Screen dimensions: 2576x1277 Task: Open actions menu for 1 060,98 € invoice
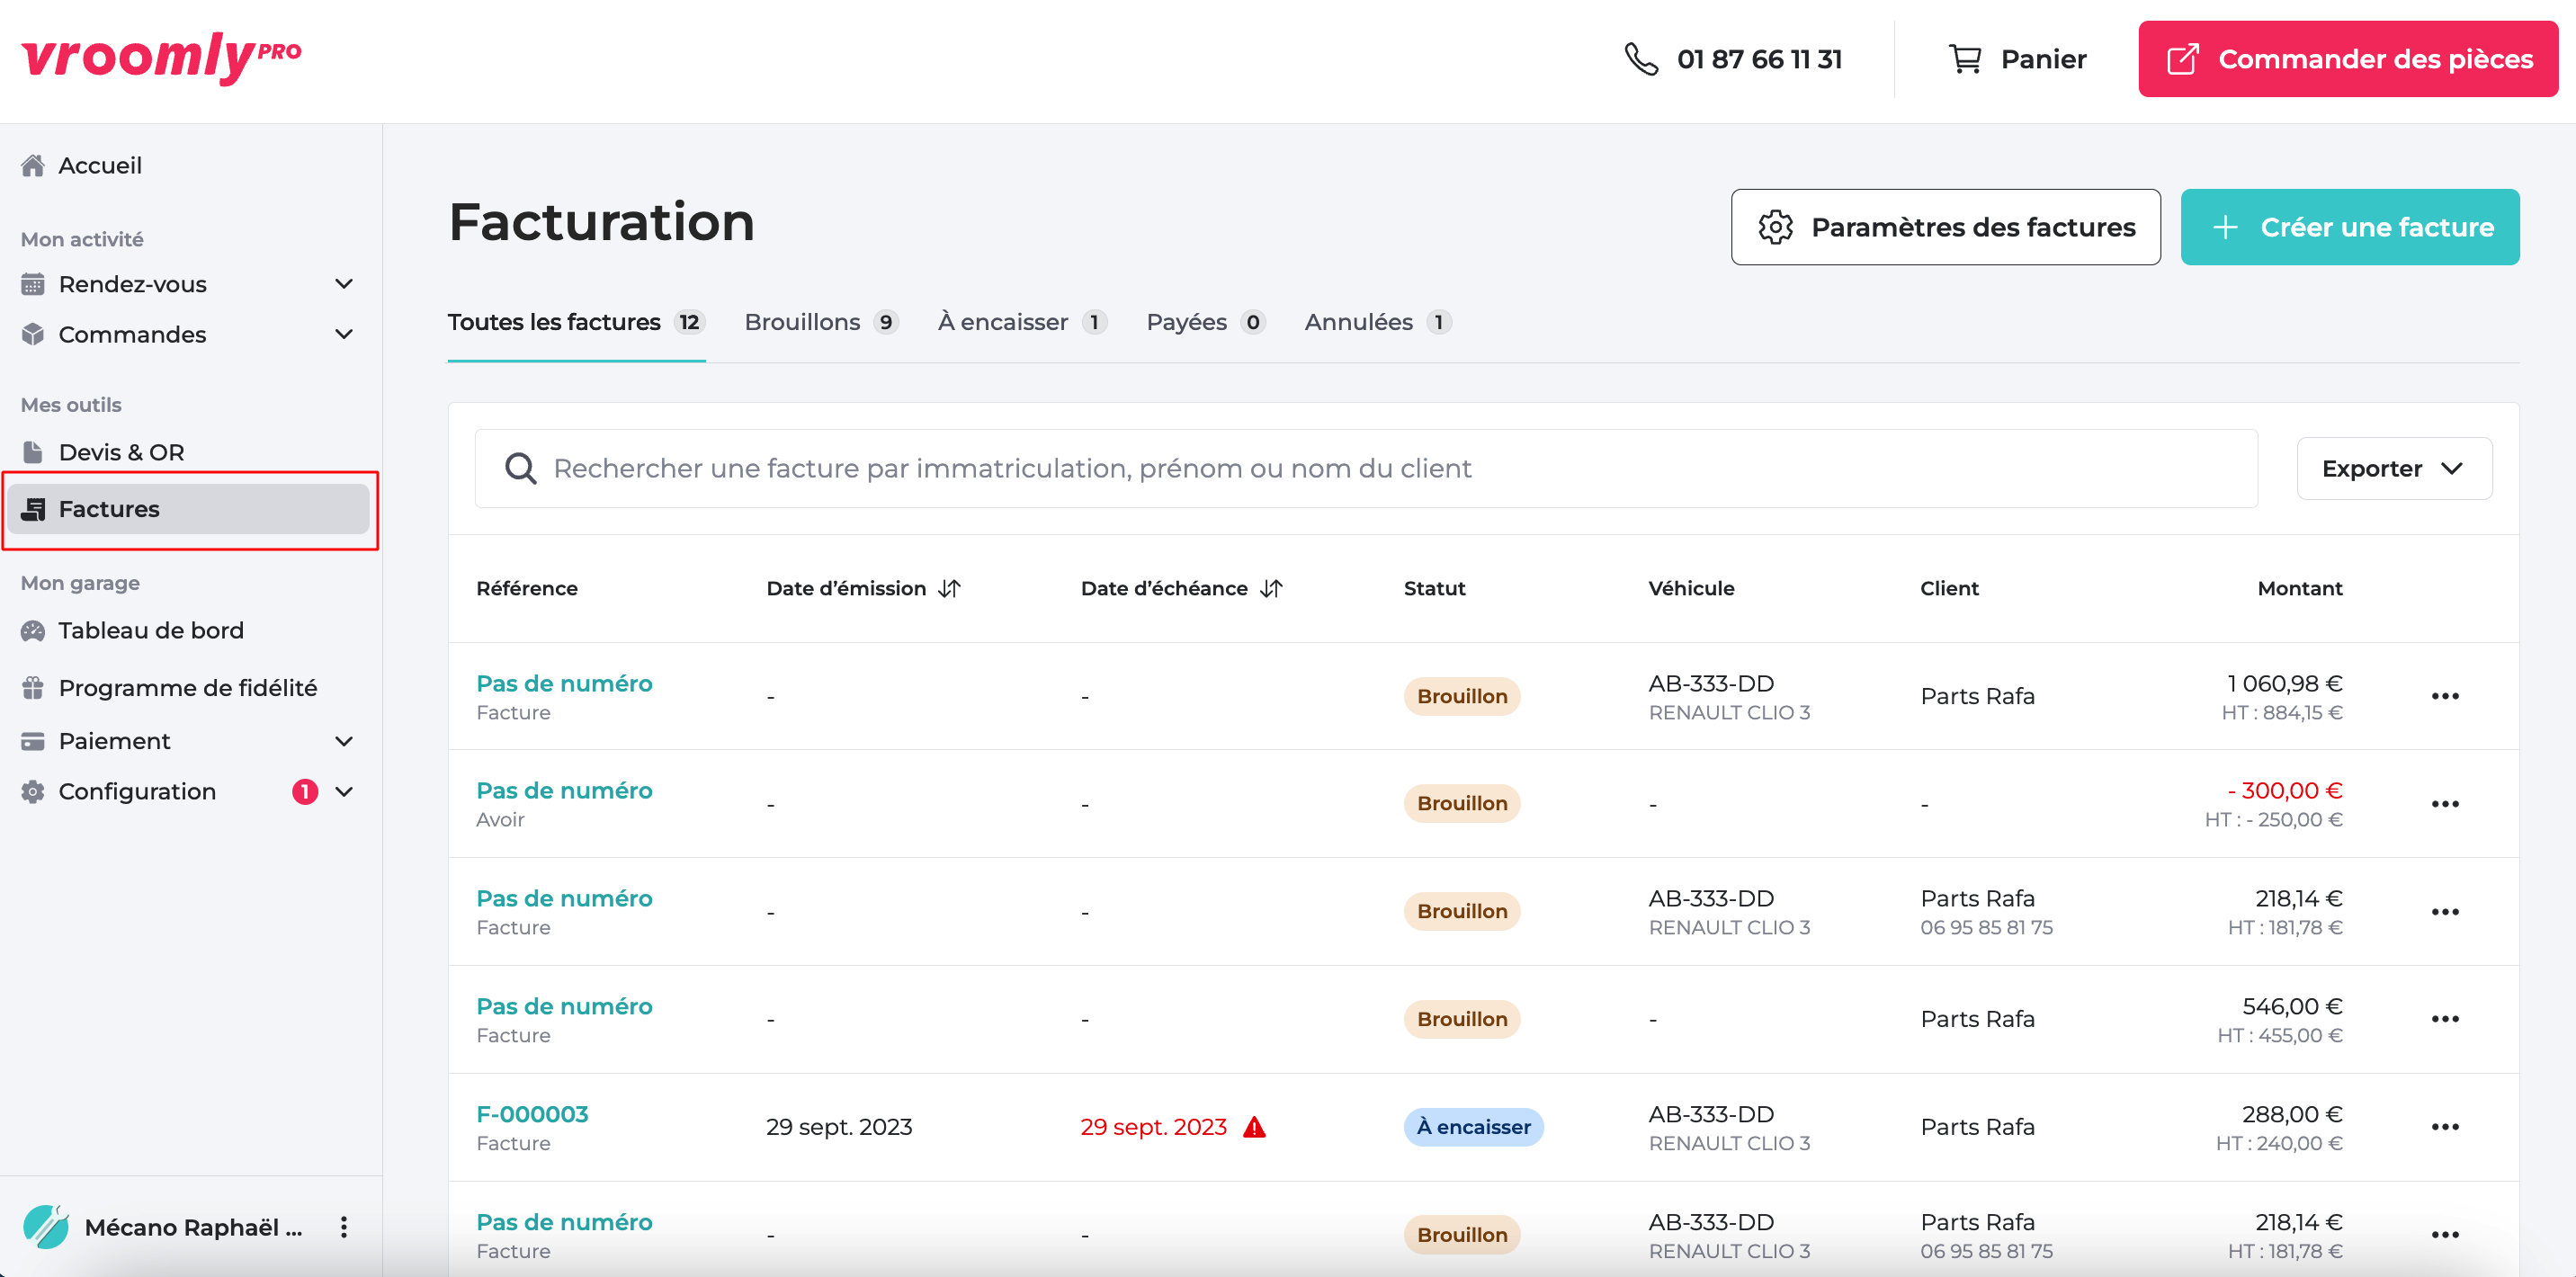point(2444,696)
